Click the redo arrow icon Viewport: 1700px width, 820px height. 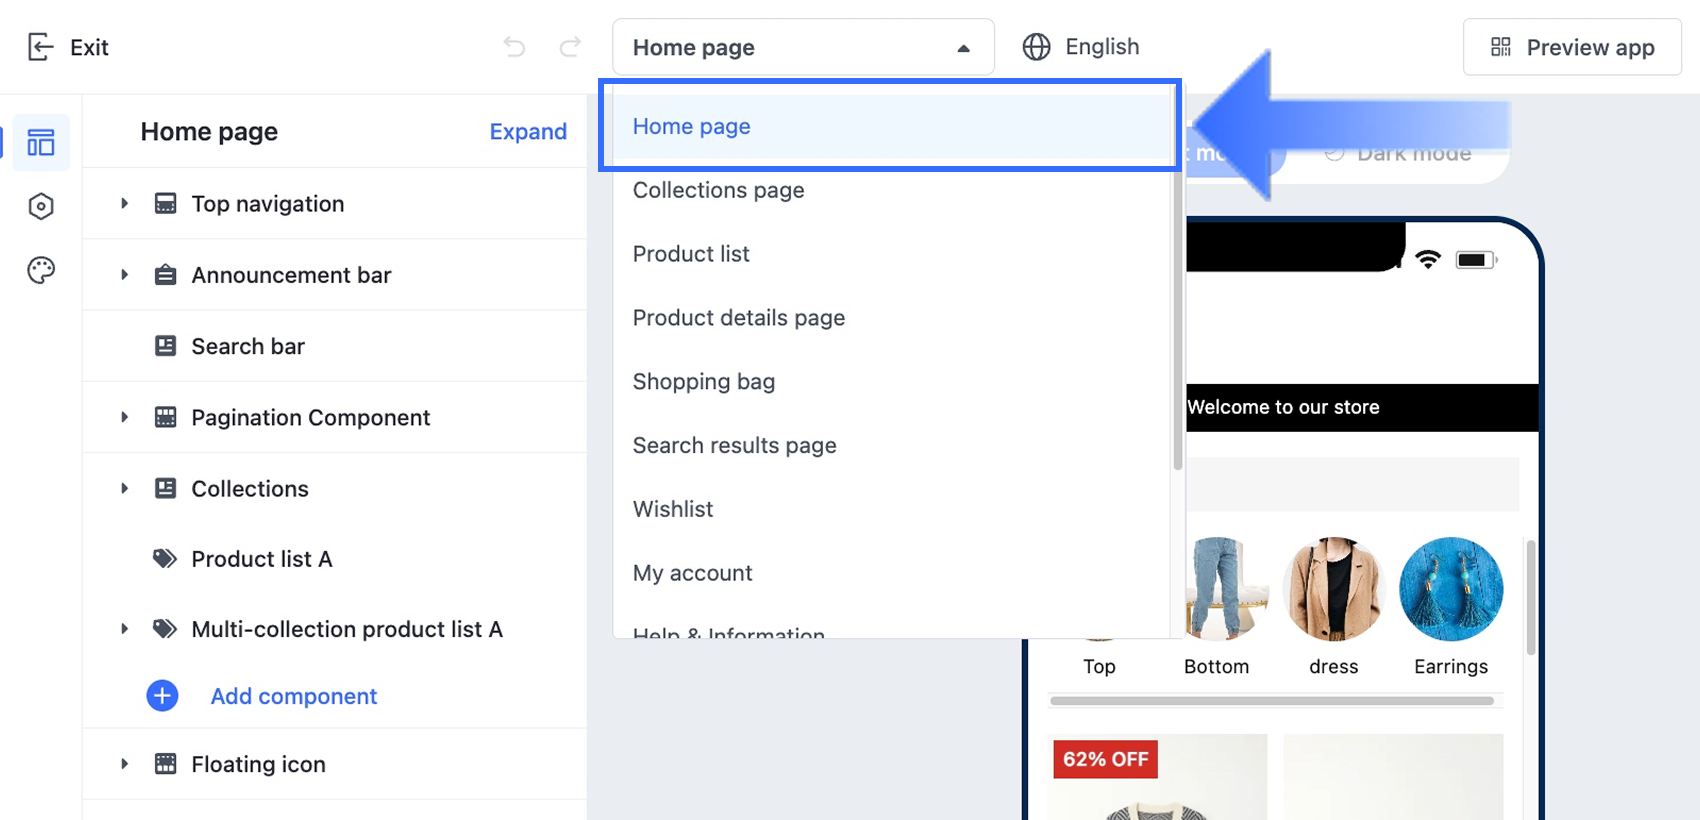tap(570, 47)
